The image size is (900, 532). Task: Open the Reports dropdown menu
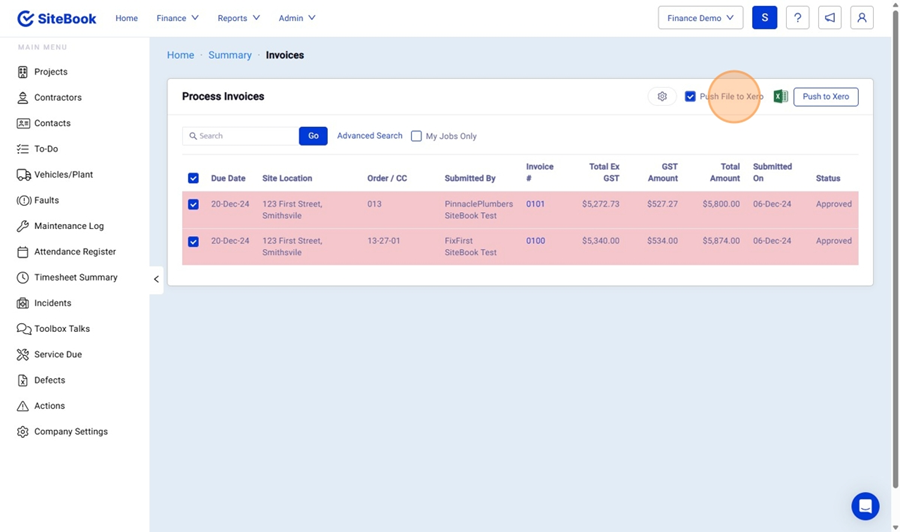(x=238, y=18)
